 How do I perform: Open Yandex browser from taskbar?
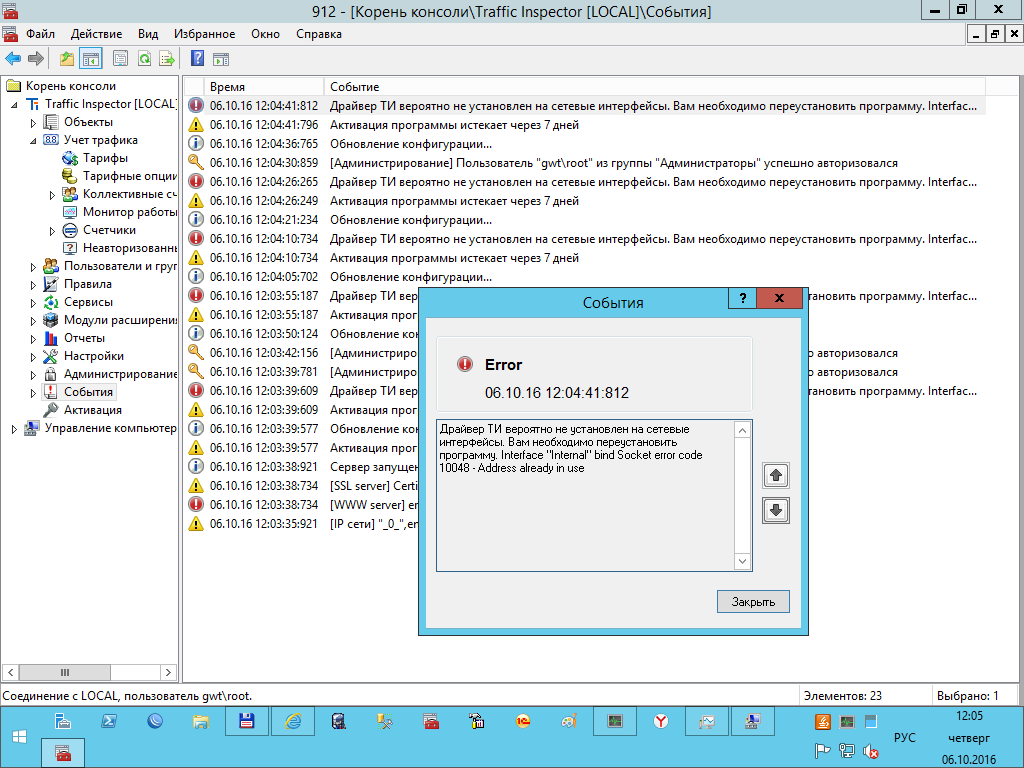[x=661, y=721]
